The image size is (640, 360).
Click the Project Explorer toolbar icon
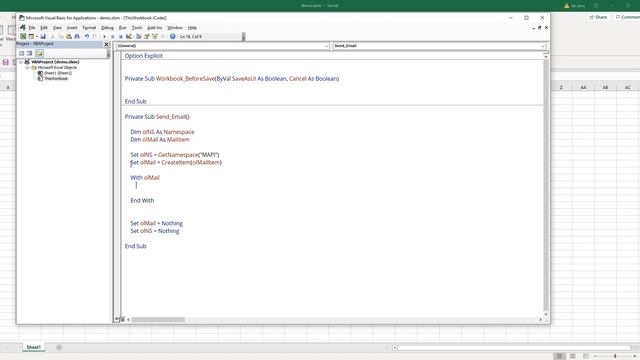pyautogui.click(x=139, y=36)
